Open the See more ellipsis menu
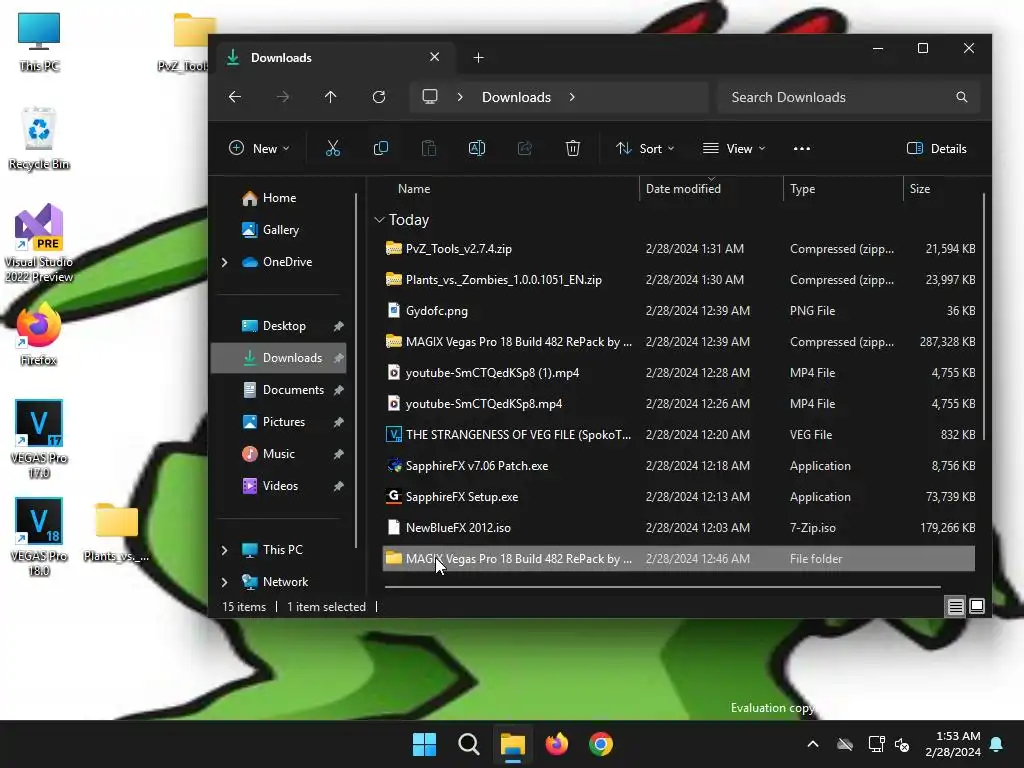This screenshot has height=768, width=1024. [801, 149]
